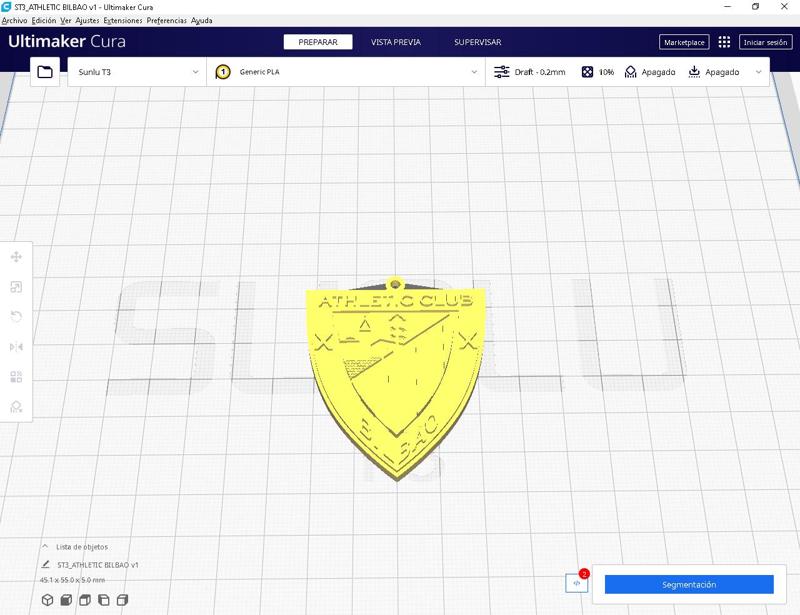Switch to right side view icon
The height and width of the screenshot is (615, 800).
[x=122, y=600]
